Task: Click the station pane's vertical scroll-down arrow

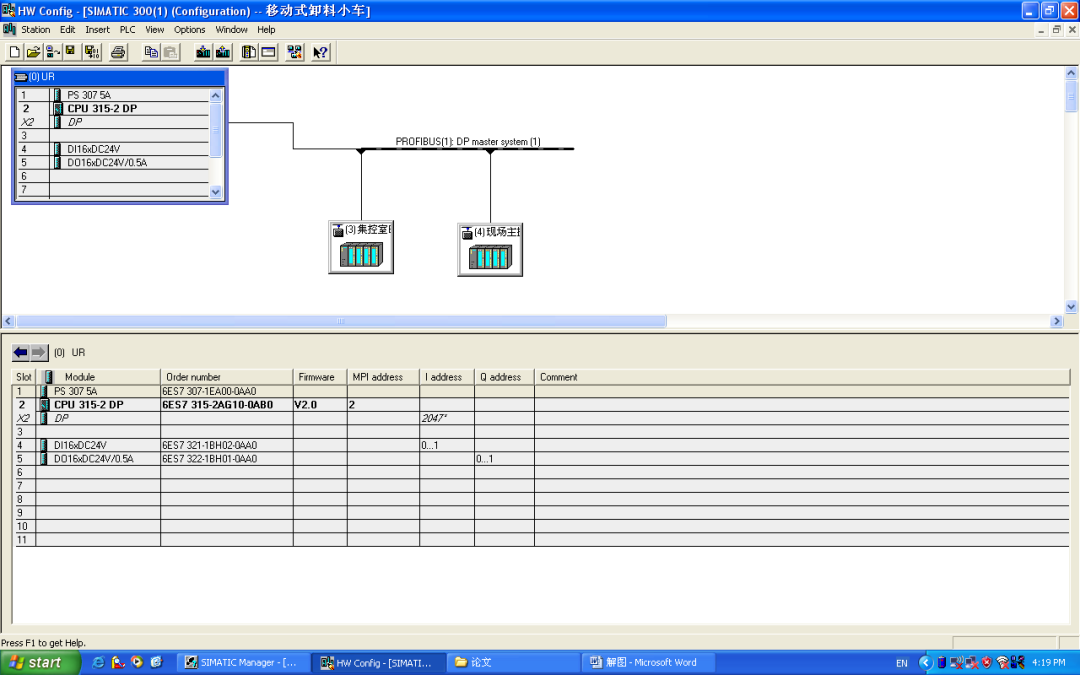Action: [1071, 307]
